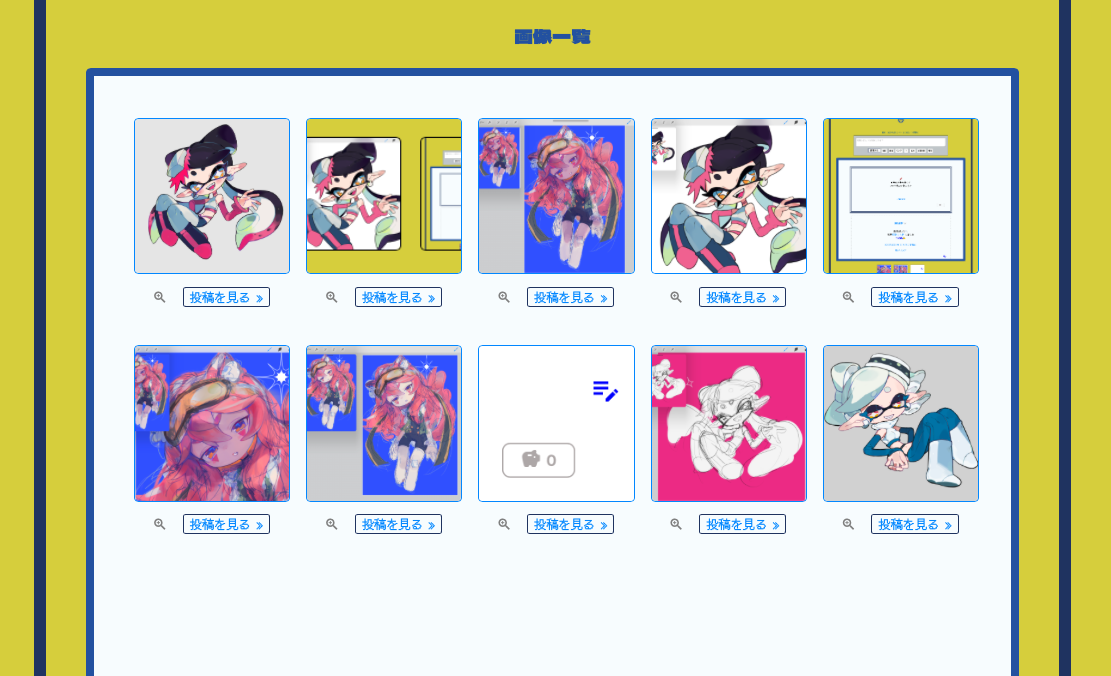Click the magnifier beneath the yellow webpage screenshot thumbnail
The image size is (1111, 676).
click(x=848, y=298)
